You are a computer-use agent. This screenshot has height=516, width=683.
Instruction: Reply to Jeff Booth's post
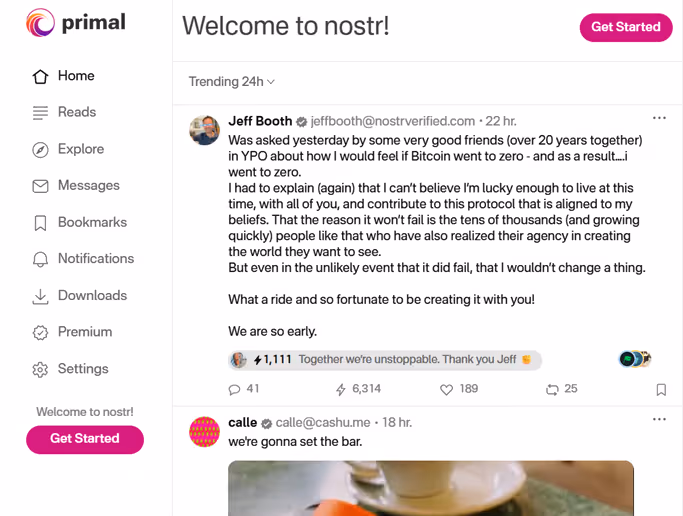(234, 389)
